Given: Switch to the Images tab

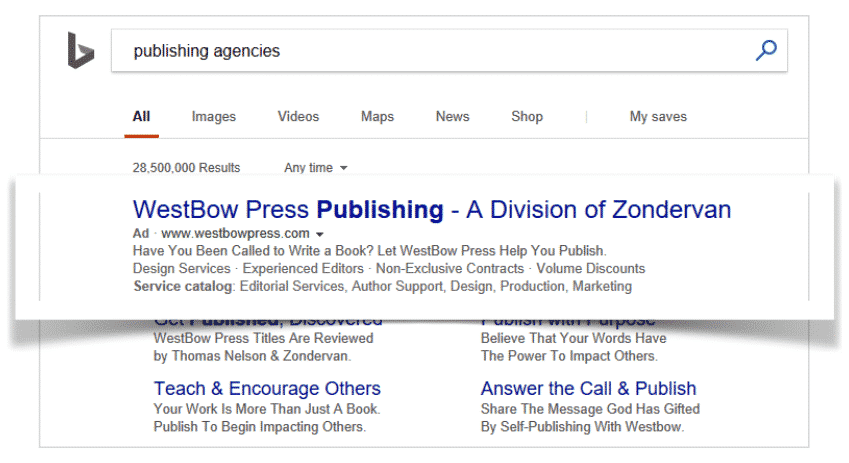Looking at the screenshot, I should [x=214, y=116].
